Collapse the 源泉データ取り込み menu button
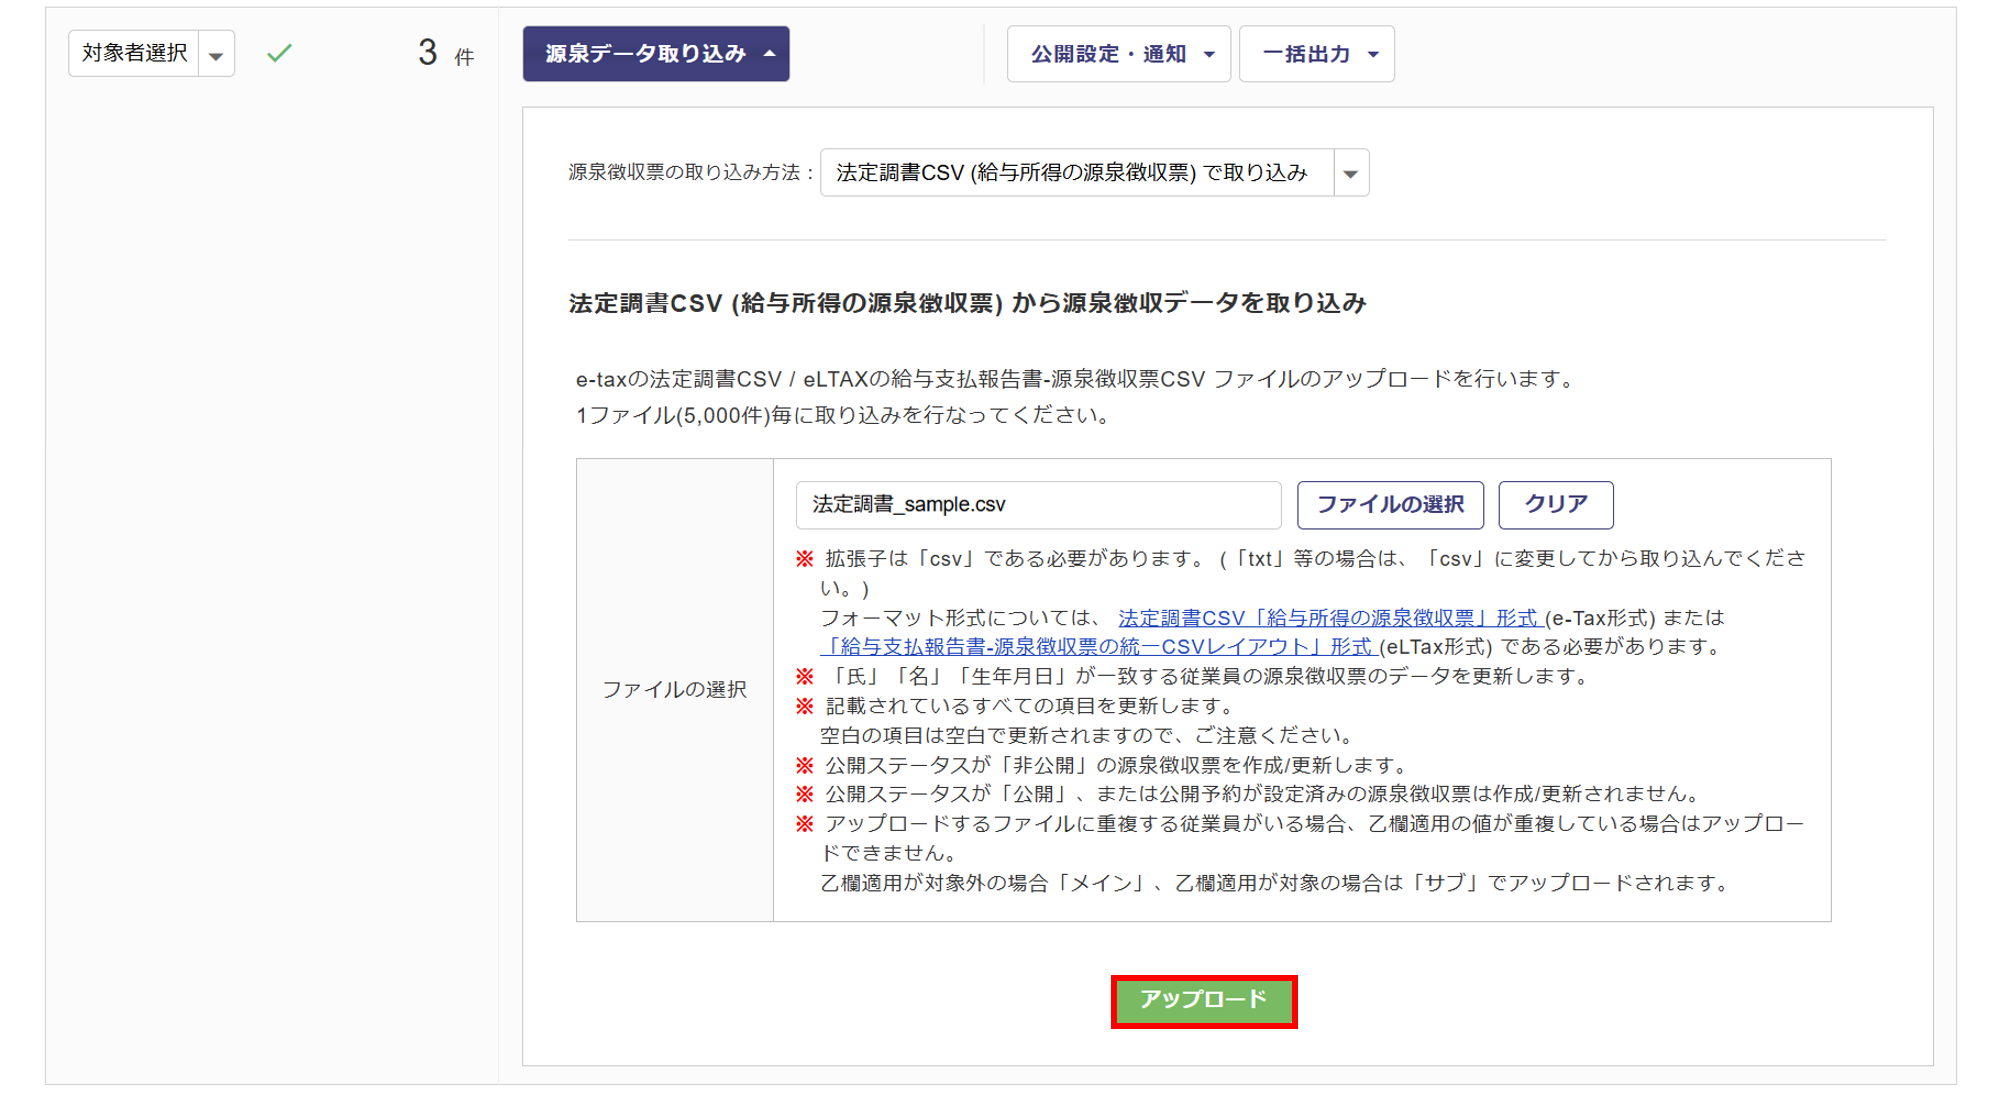The width and height of the screenshot is (2000, 1096). (x=655, y=54)
